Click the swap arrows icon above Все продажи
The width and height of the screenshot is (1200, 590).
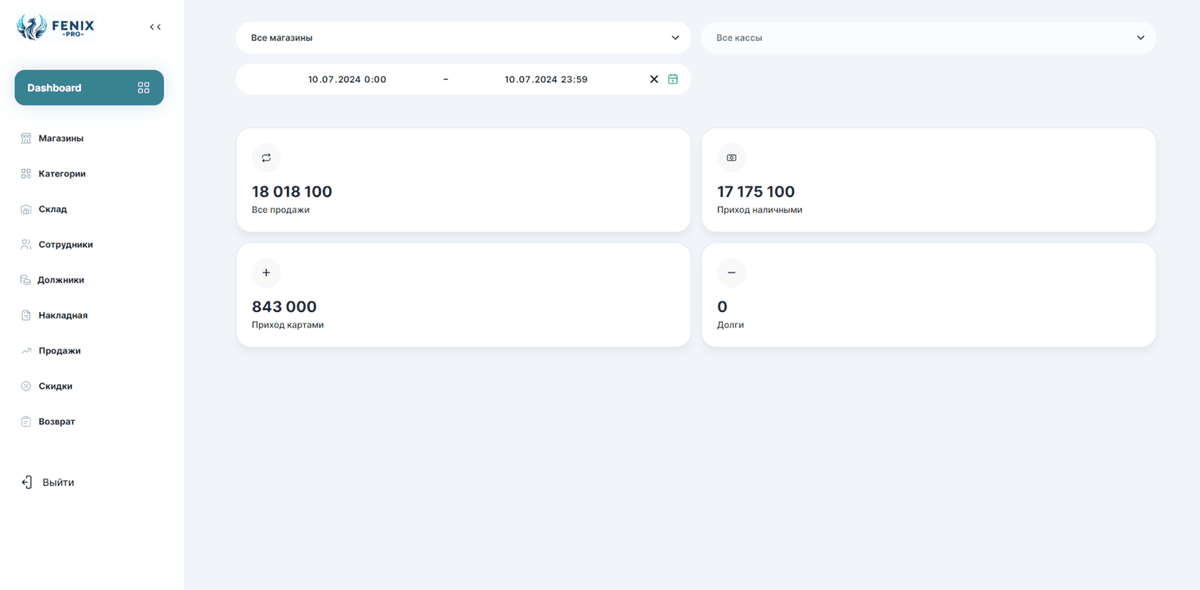click(x=266, y=158)
